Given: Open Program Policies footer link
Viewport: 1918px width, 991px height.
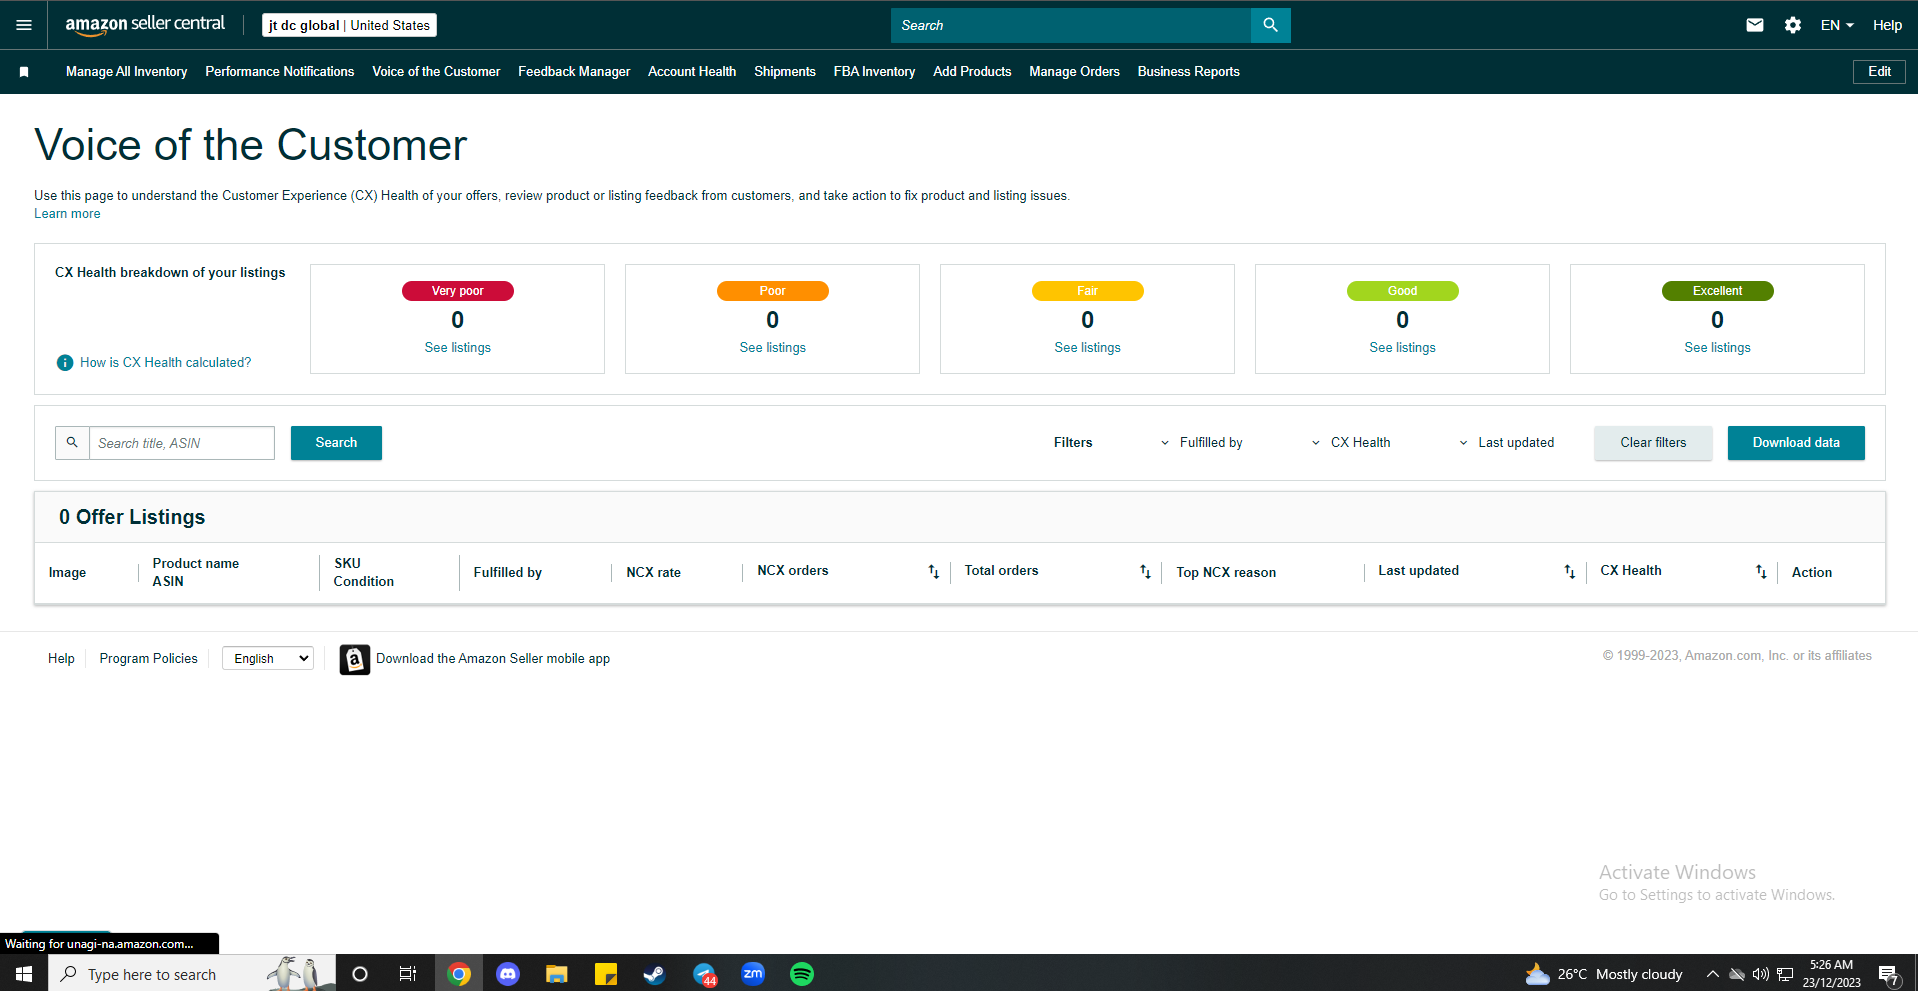Looking at the screenshot, I should coord(149,659).
